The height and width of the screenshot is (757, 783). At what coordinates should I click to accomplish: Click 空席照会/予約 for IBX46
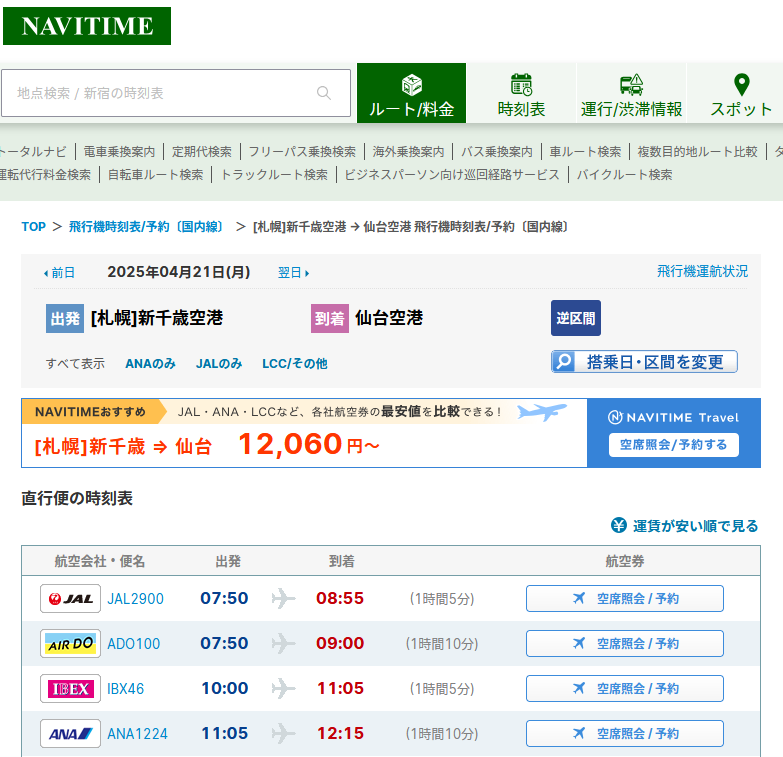(625, 689)
